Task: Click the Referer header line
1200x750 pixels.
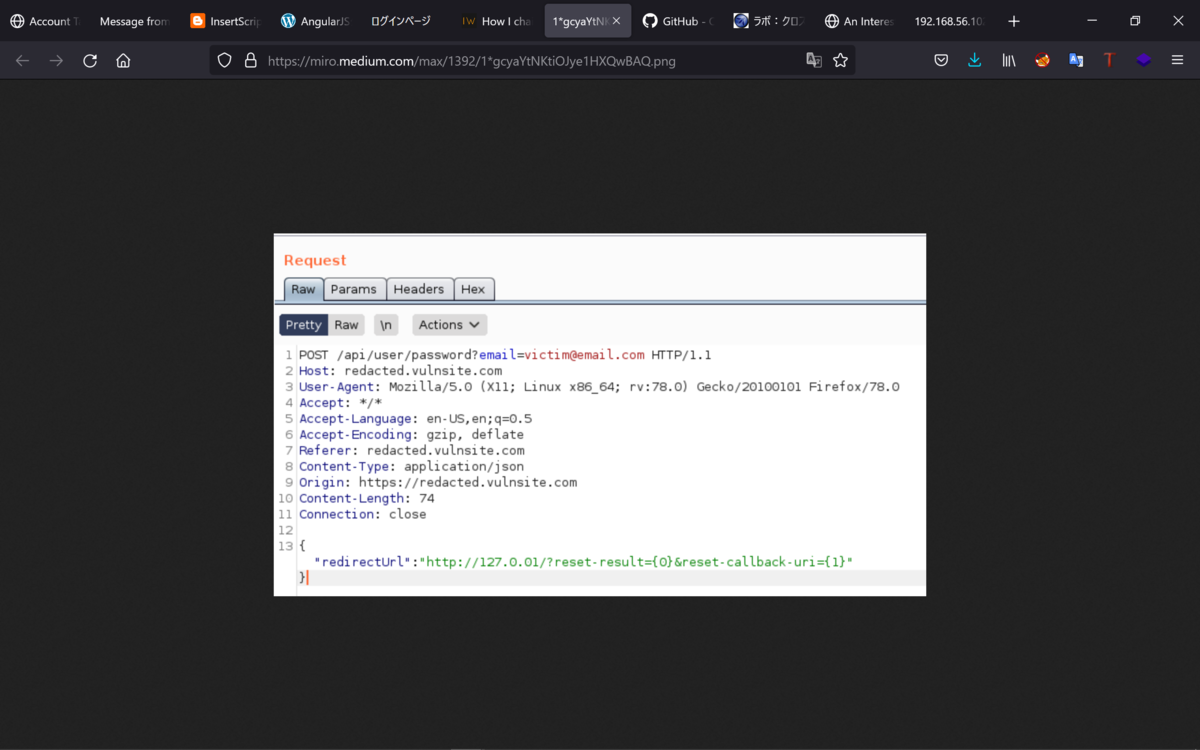Action: point(411,451)
